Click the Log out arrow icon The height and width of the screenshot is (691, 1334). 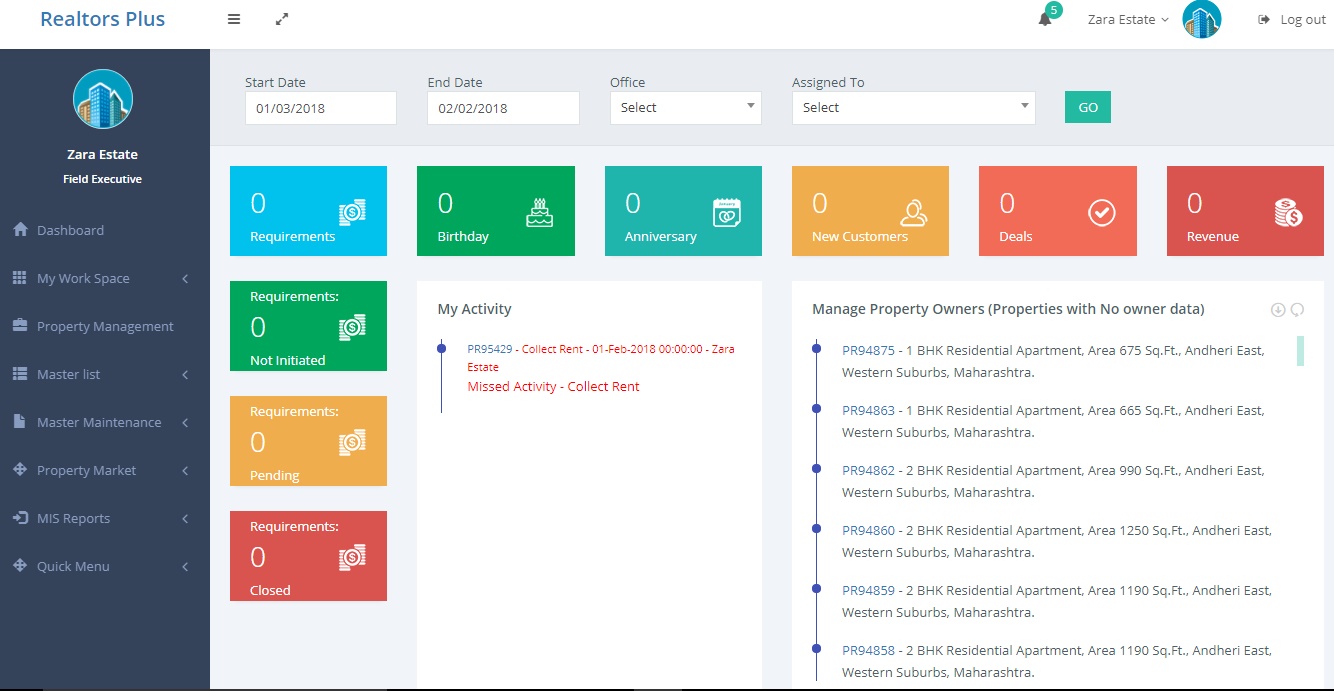1264,20
